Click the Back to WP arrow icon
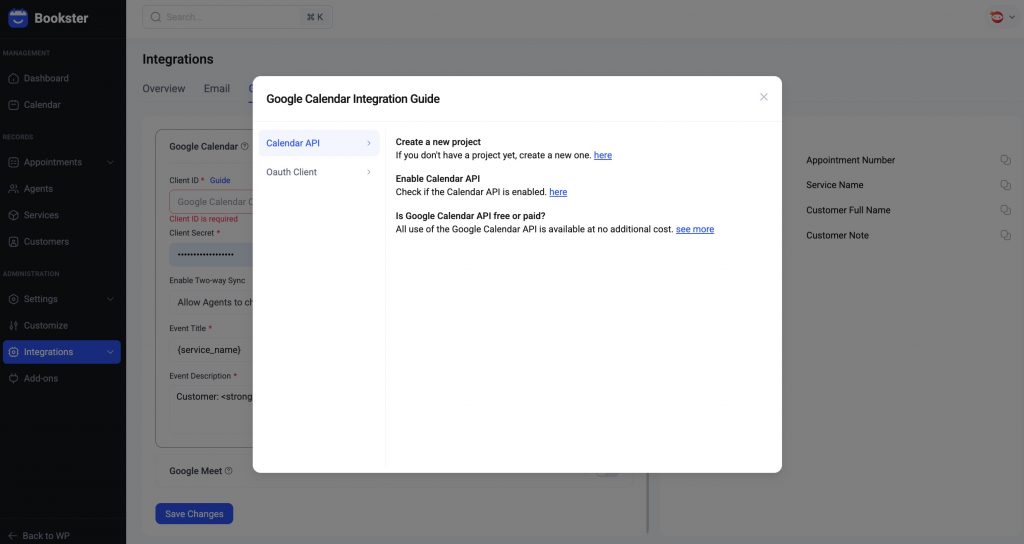The image size is (1024, 544). (12, 536)
